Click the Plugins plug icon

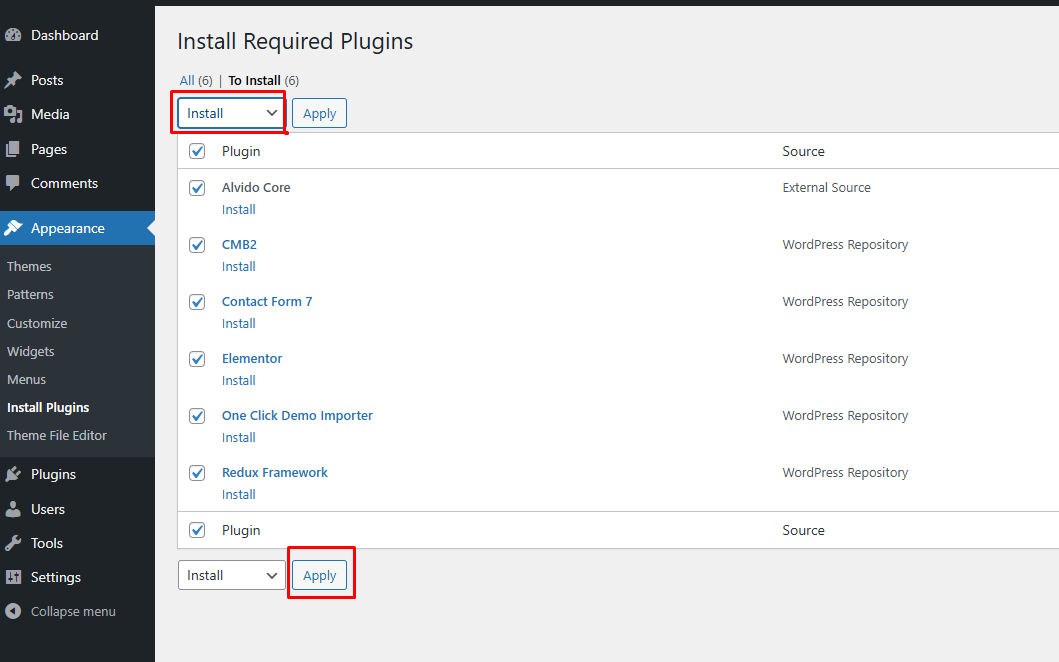pyautogui.click(x=13, y=474)
